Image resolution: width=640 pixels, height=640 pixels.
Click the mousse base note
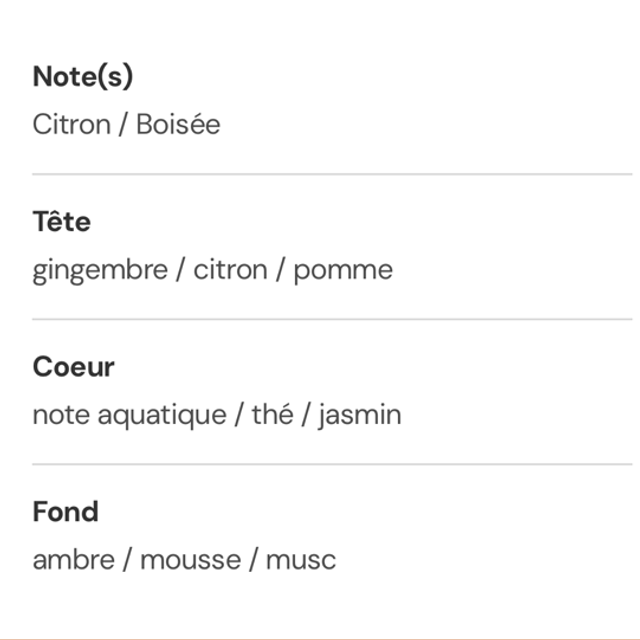[x=190, y=560]
